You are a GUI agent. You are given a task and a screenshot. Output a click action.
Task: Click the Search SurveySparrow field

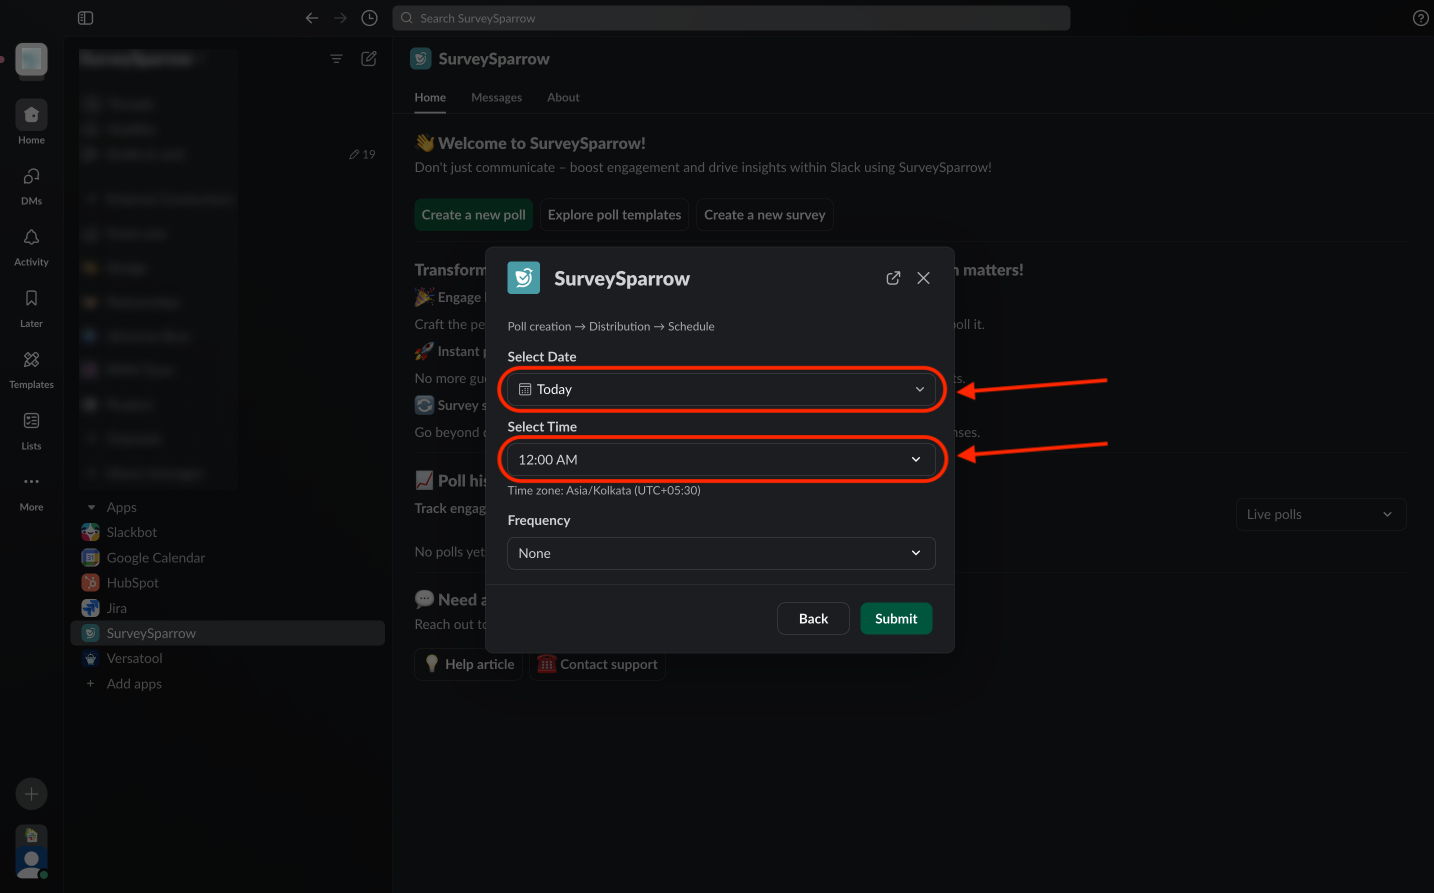pyautogui.click(x=731, y=18)
